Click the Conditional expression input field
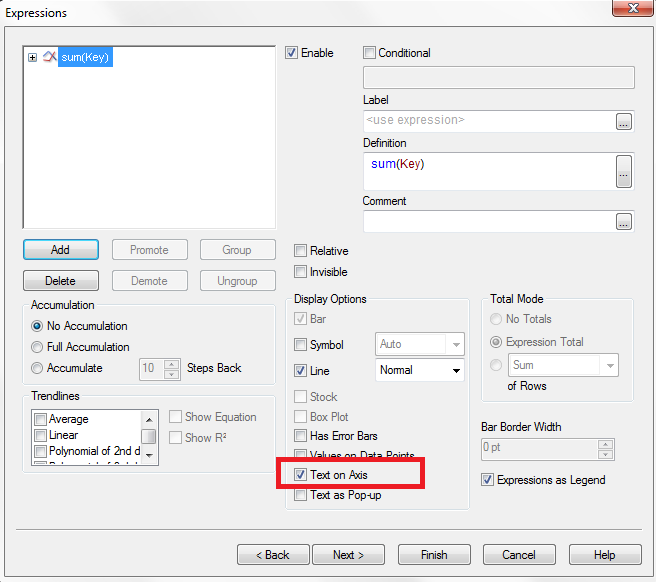Viewport: 656px width, 582px height. click(x=499, y=77)
